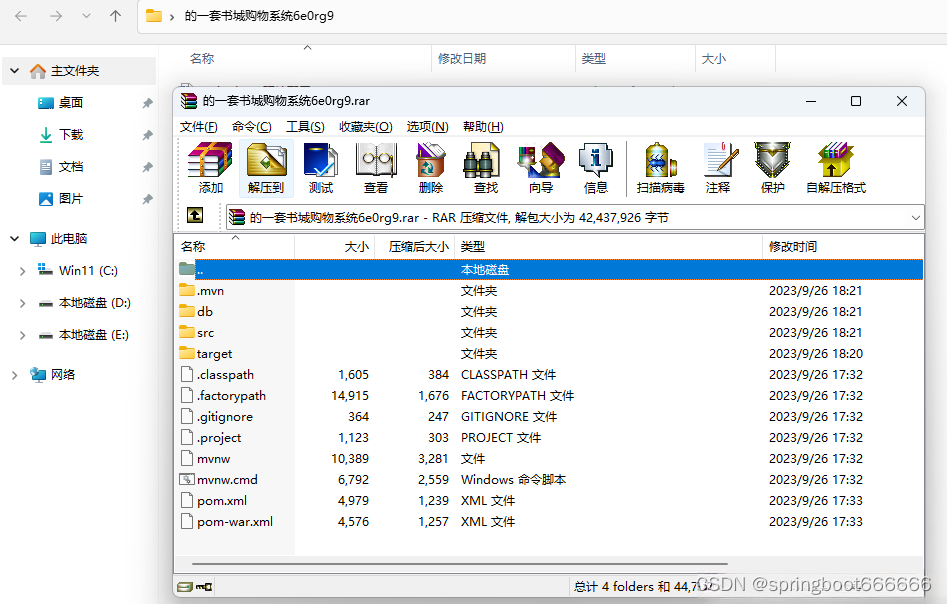Open the 文件(F) menu

point(199,127)
